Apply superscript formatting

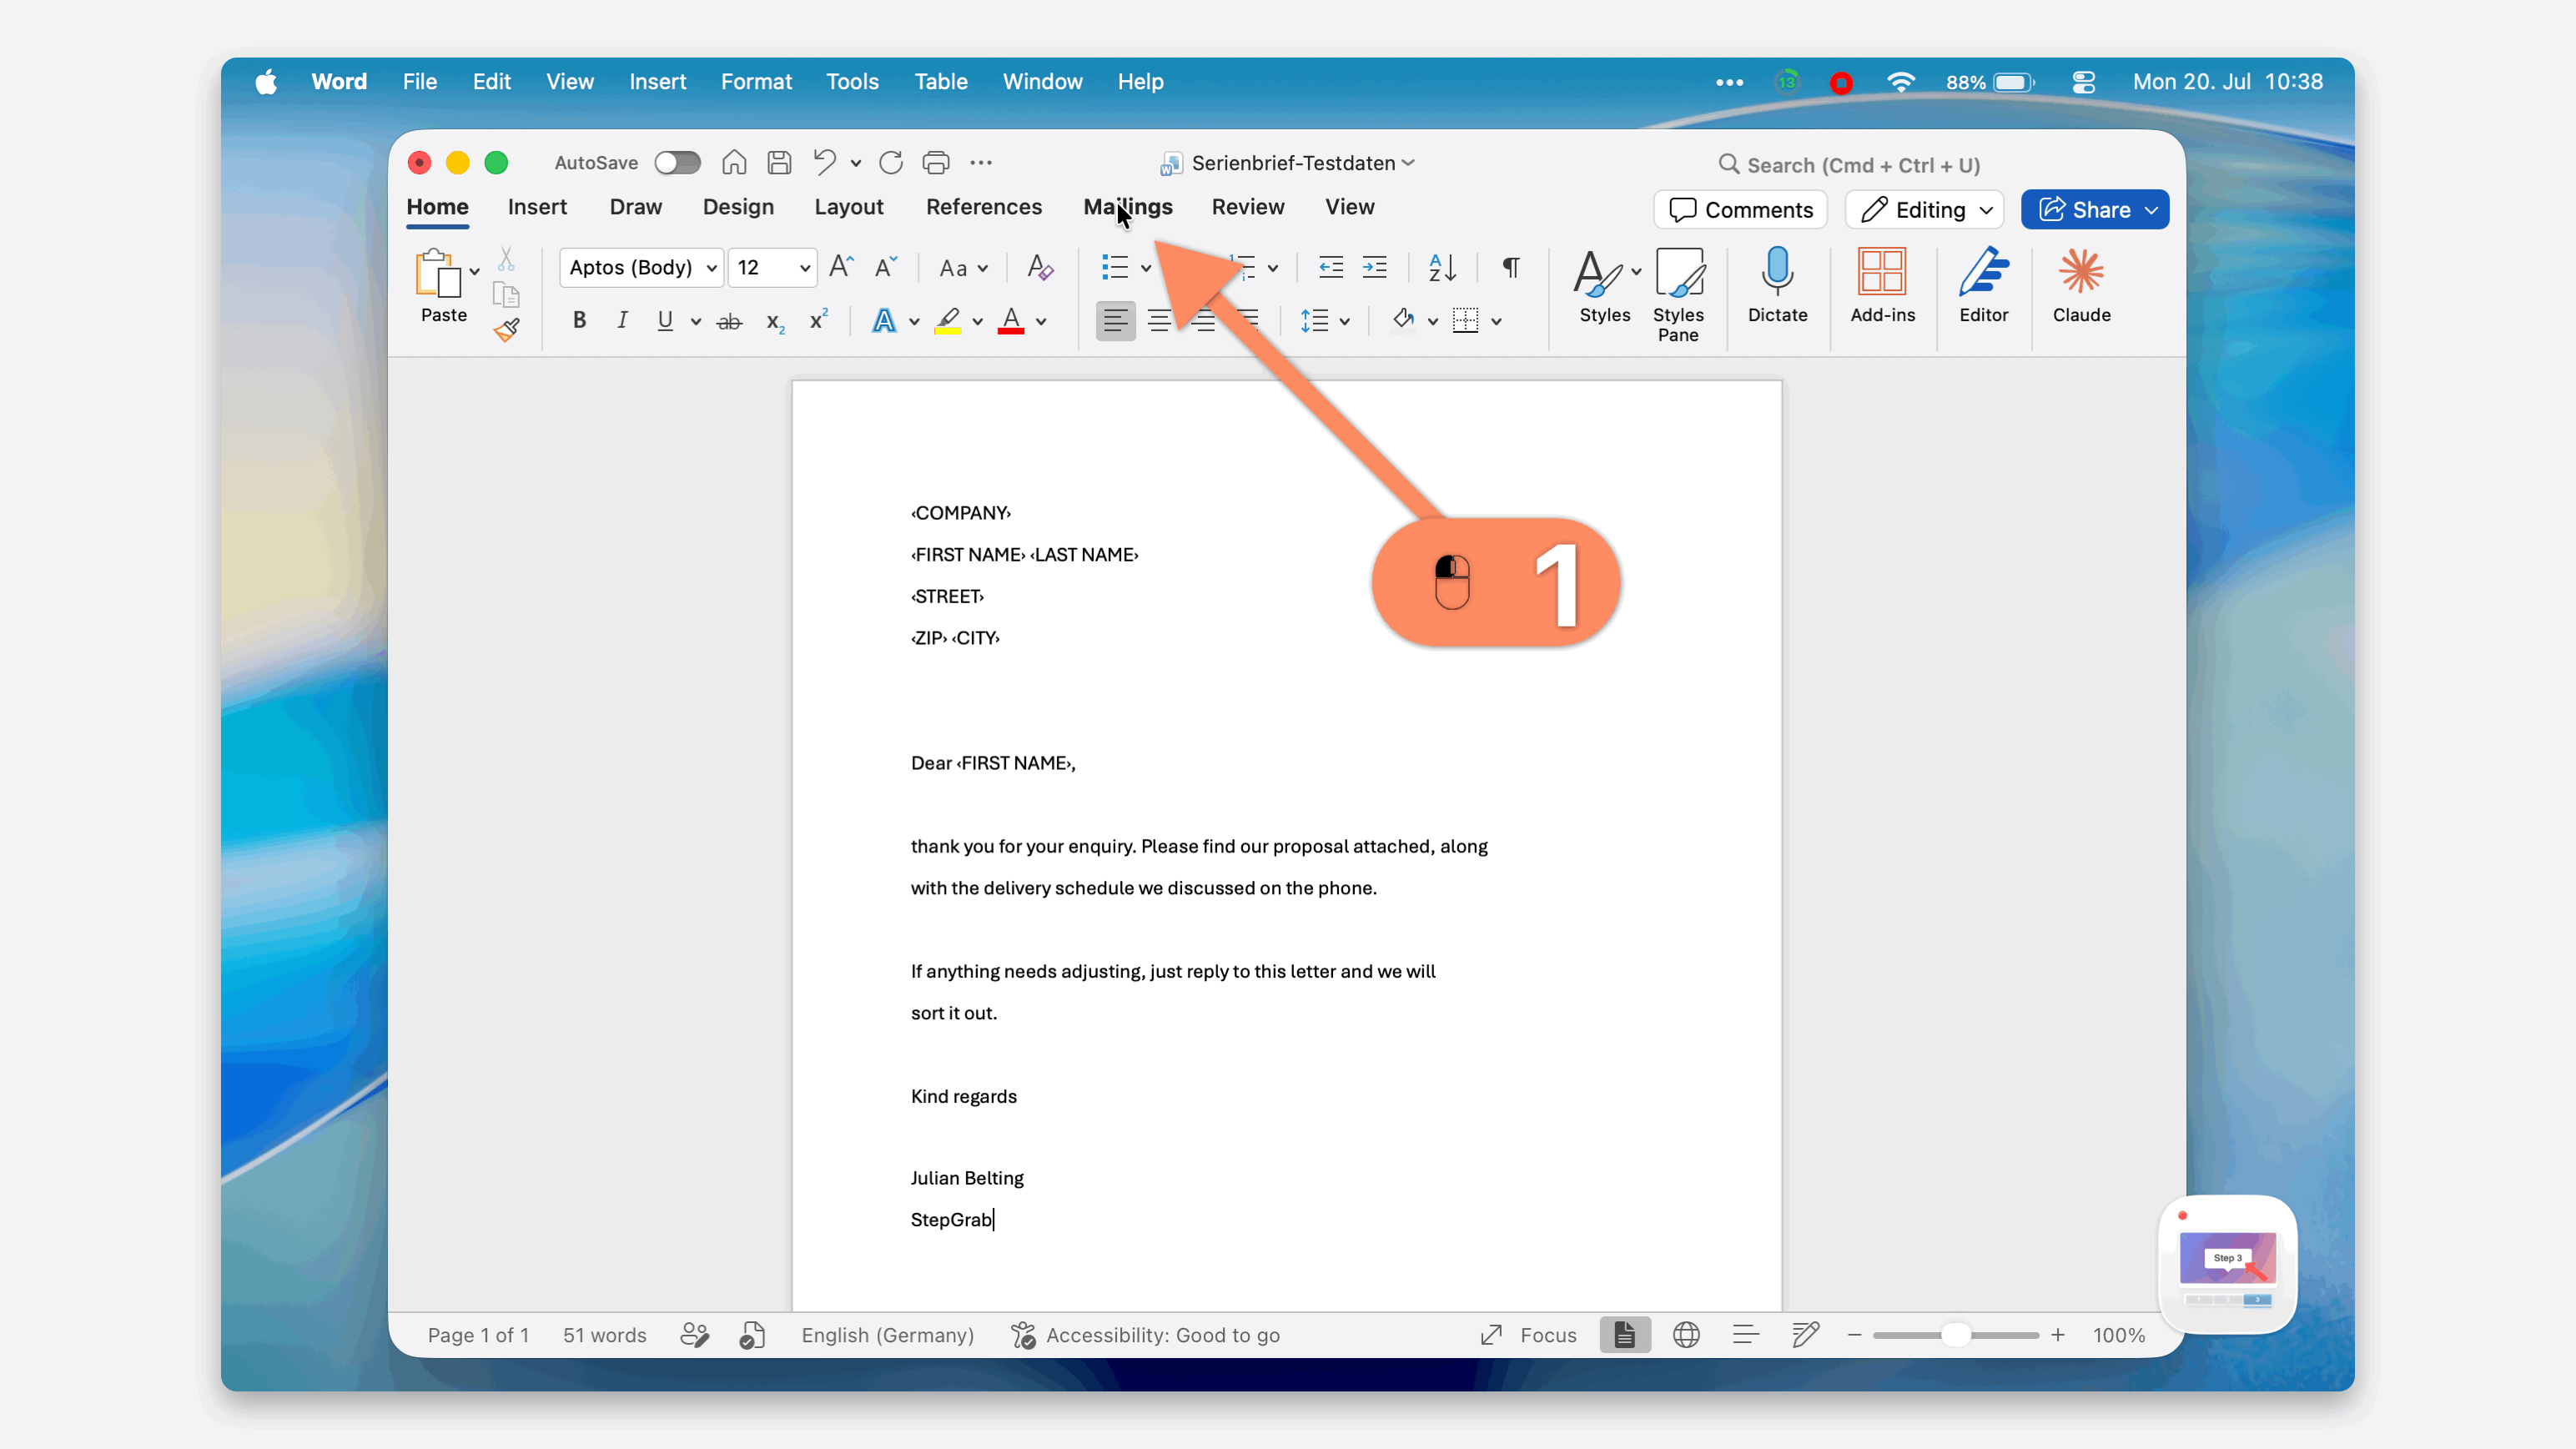(x=819, y=320)
